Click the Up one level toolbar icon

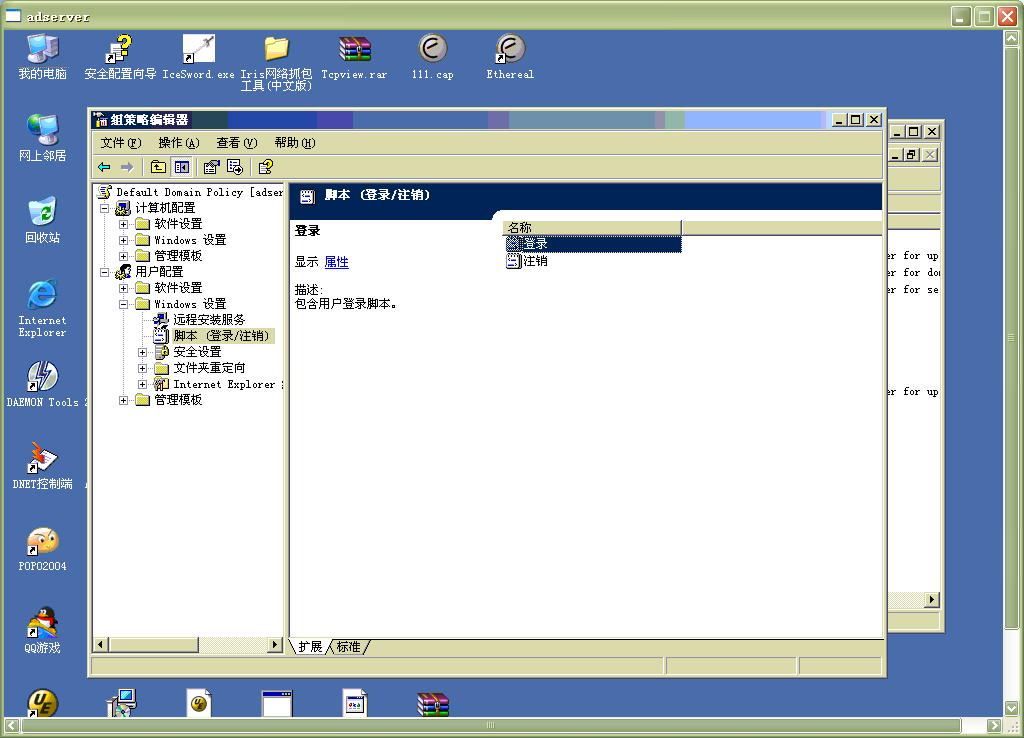[158, 167]
